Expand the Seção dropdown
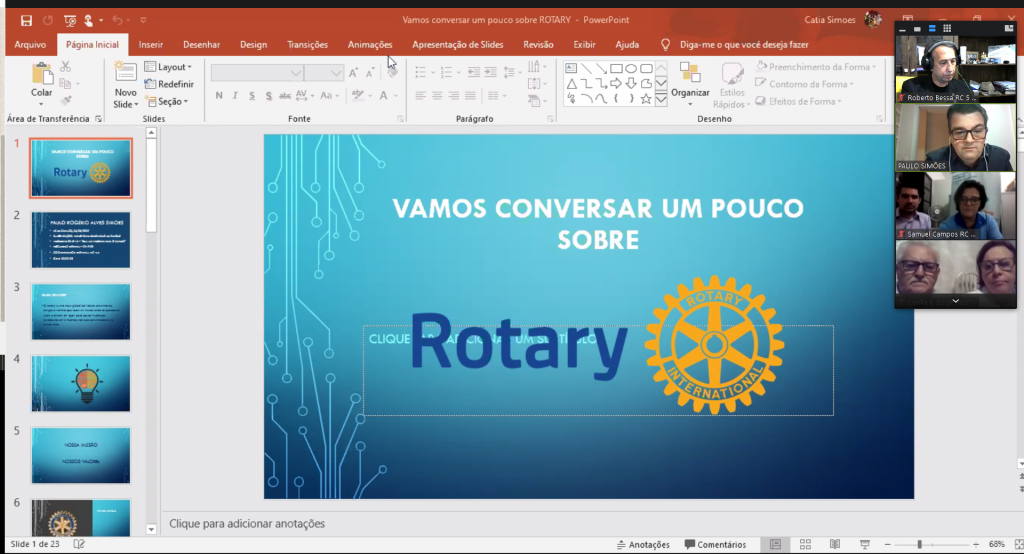1024x554 pixels. pyautogui.click(x=169, y=101)
